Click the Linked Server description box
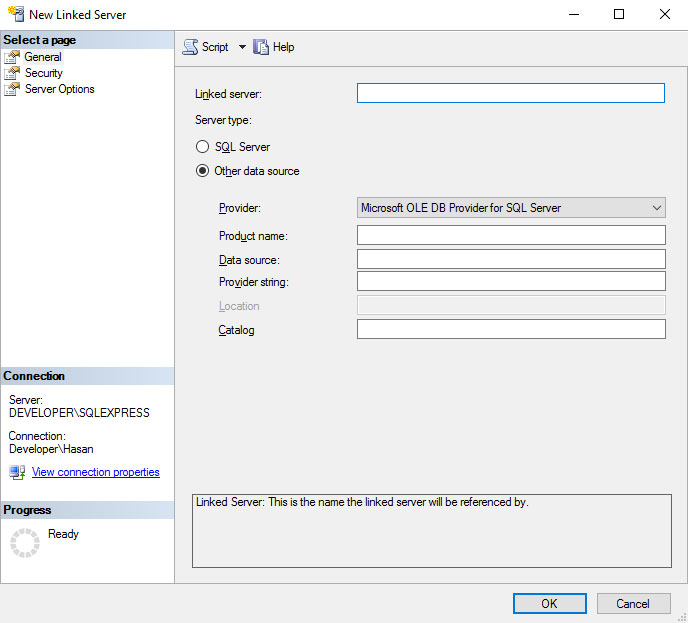The image size is (688, 623). [432, 531]
